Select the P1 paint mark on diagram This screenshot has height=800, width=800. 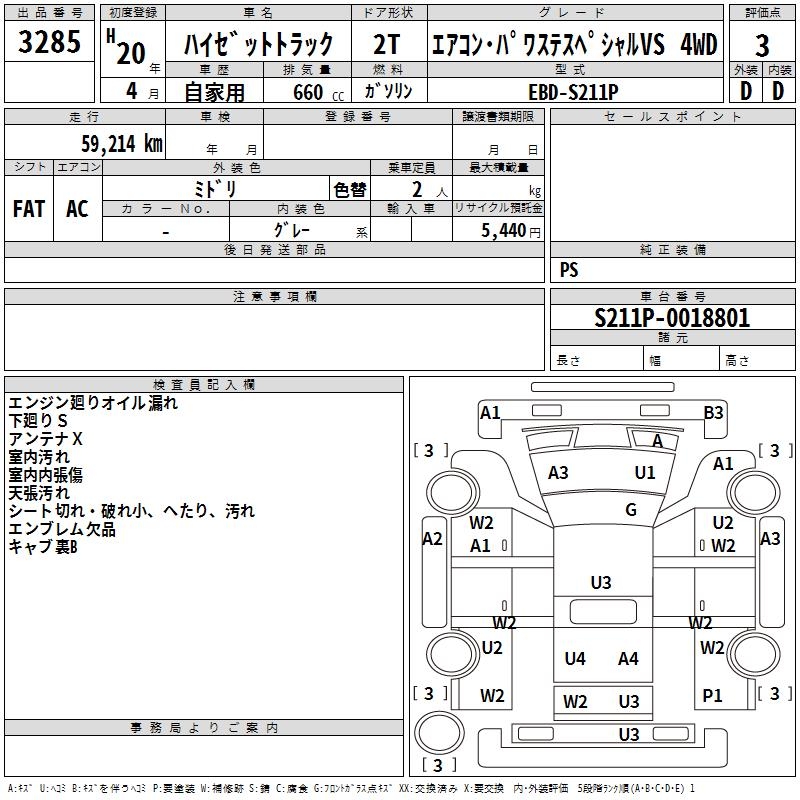[713, 696]
